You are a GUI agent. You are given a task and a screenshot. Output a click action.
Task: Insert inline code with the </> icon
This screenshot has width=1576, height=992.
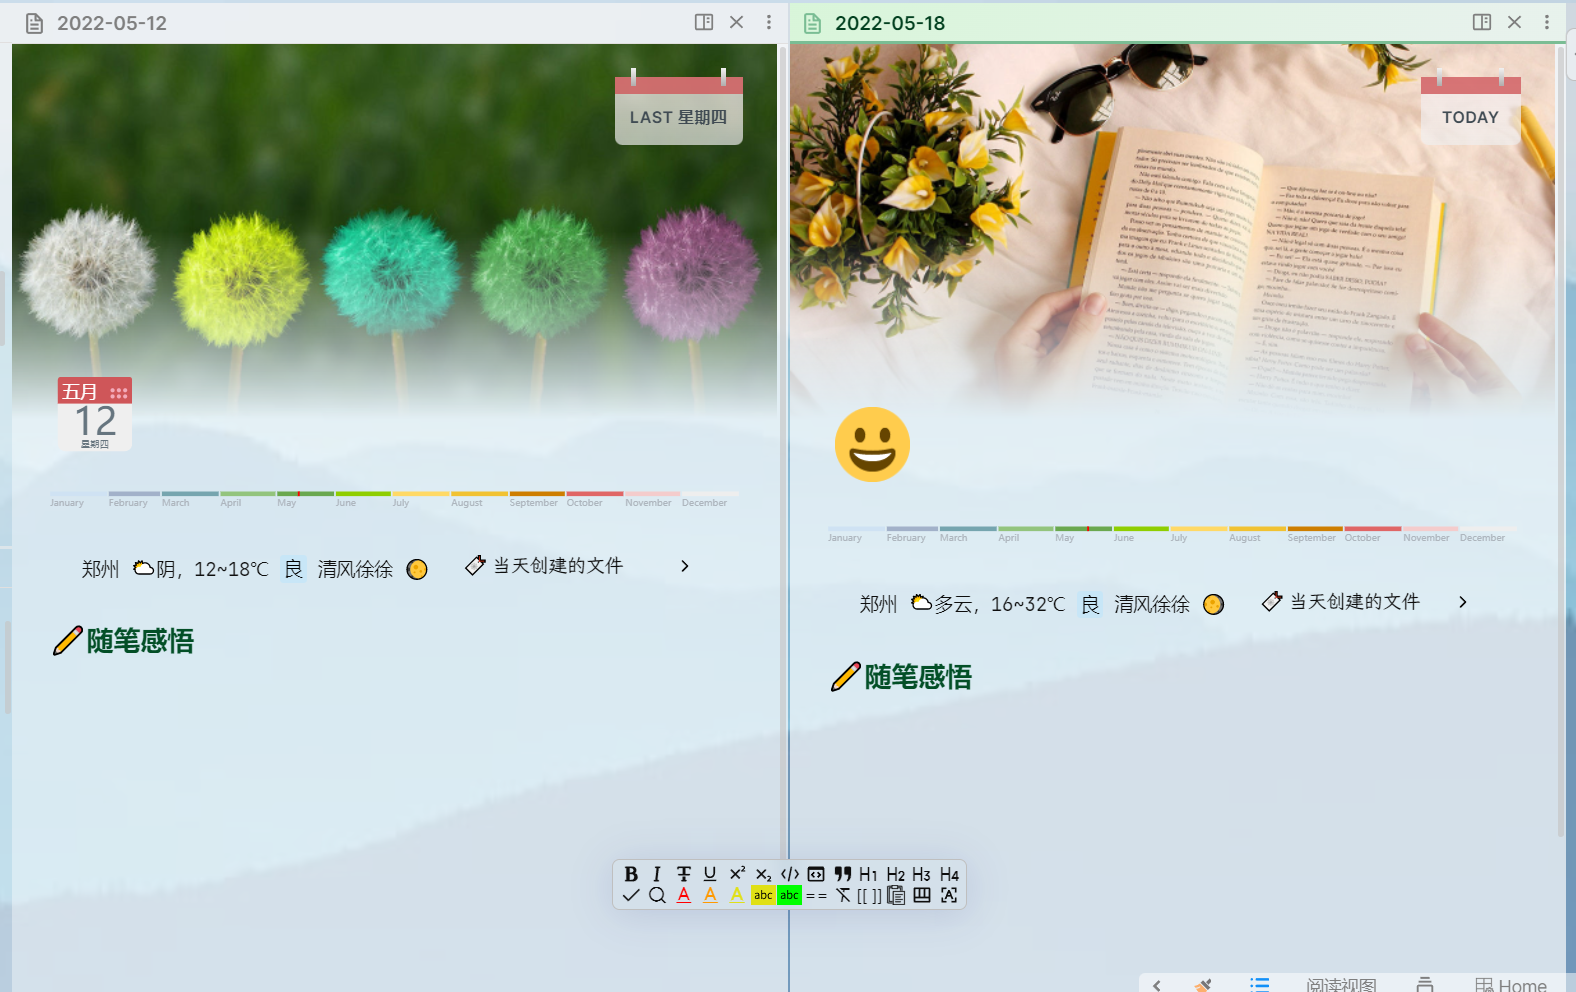(x=790, y=874)
